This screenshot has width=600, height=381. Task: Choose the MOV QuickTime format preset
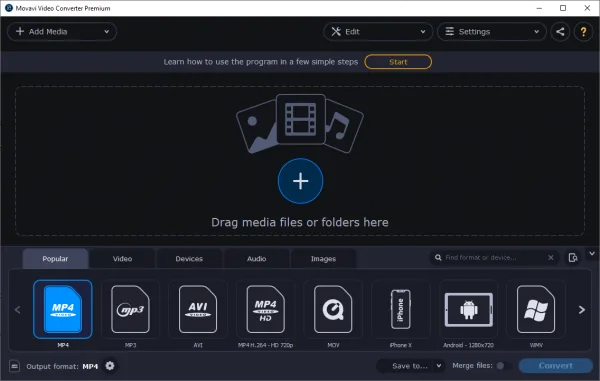point(333,309)
